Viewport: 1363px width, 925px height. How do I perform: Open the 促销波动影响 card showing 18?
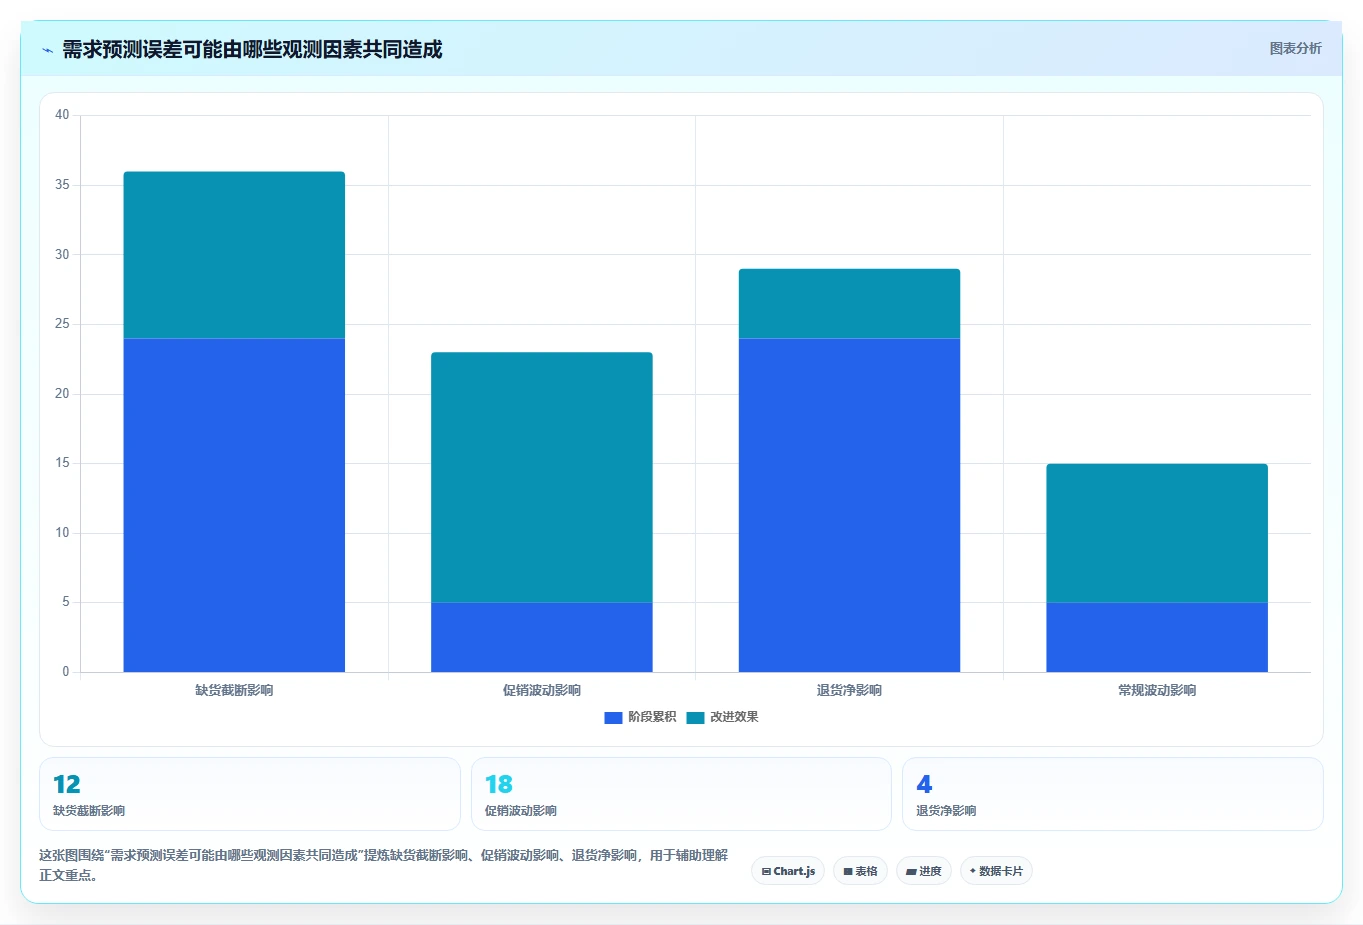pos(681,794)
